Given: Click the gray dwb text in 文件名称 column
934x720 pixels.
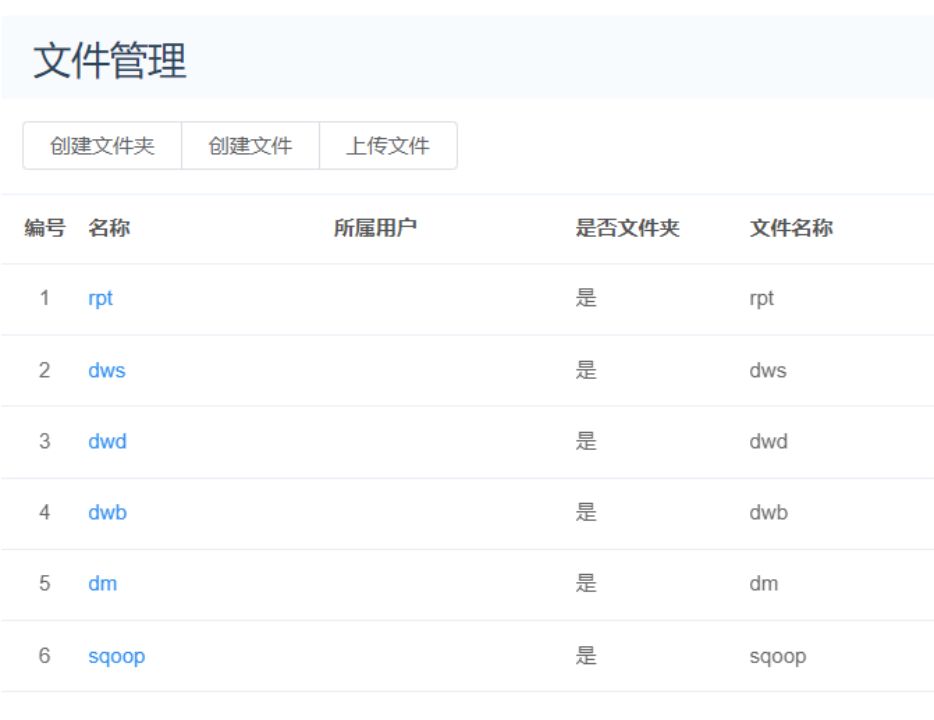Looking at the screenshot, I should coord(768,512).
